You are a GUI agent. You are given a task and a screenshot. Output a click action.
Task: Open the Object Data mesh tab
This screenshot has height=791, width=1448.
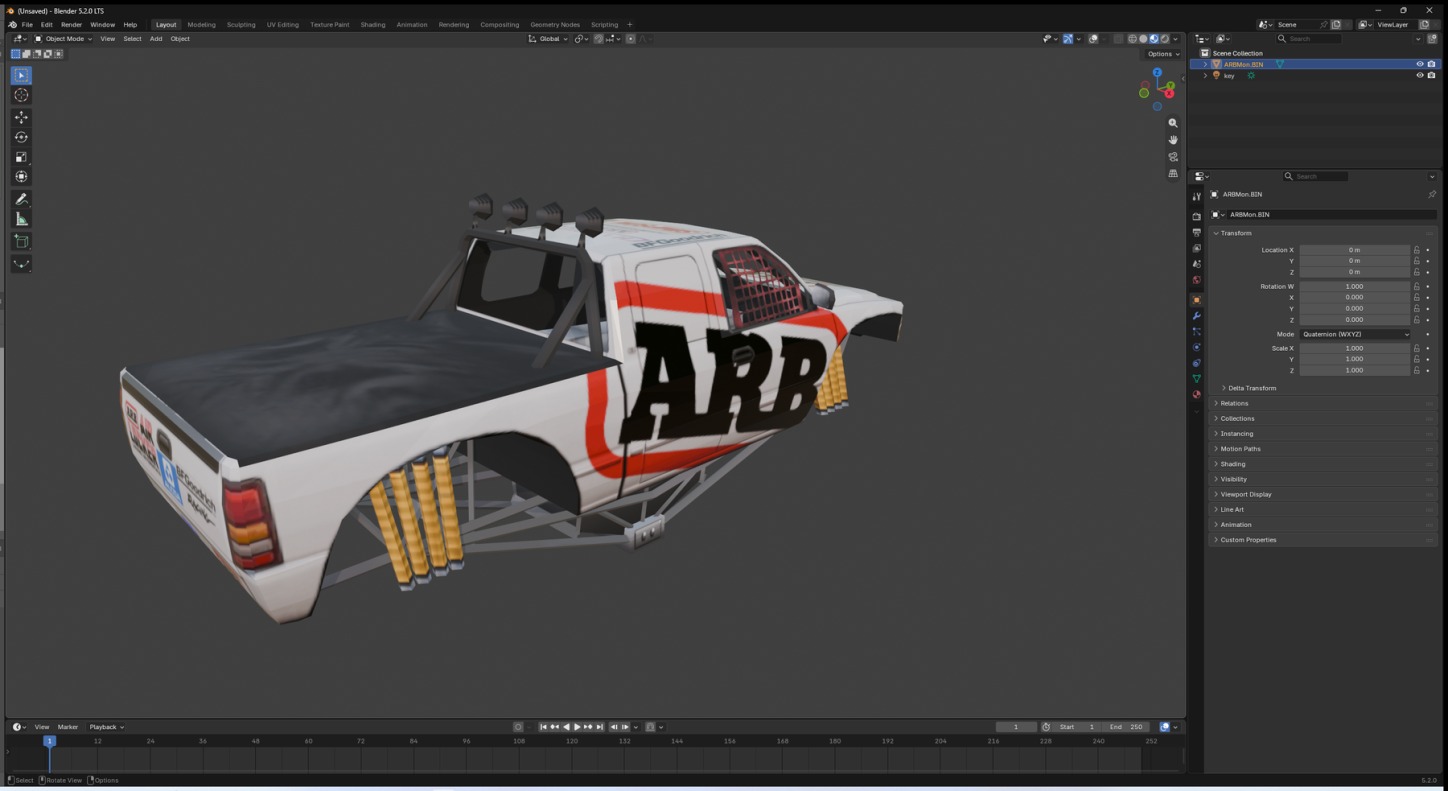coord(1196,379)
